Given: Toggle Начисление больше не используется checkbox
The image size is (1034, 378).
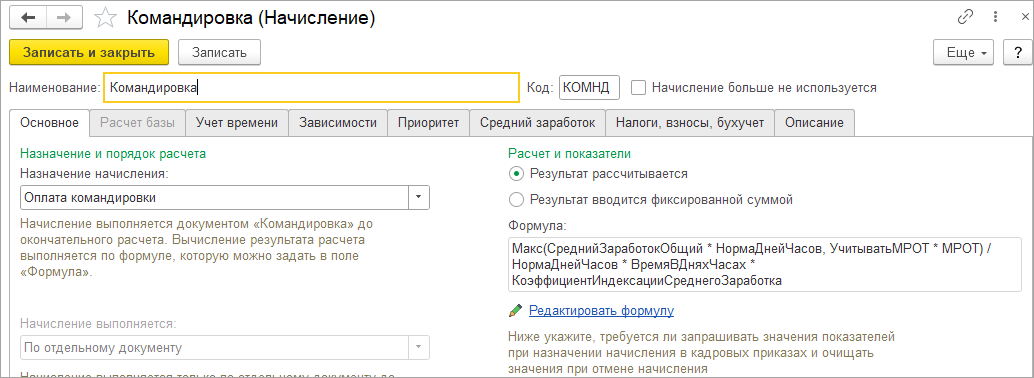Looking at the screenshot, I should point(638,87).
